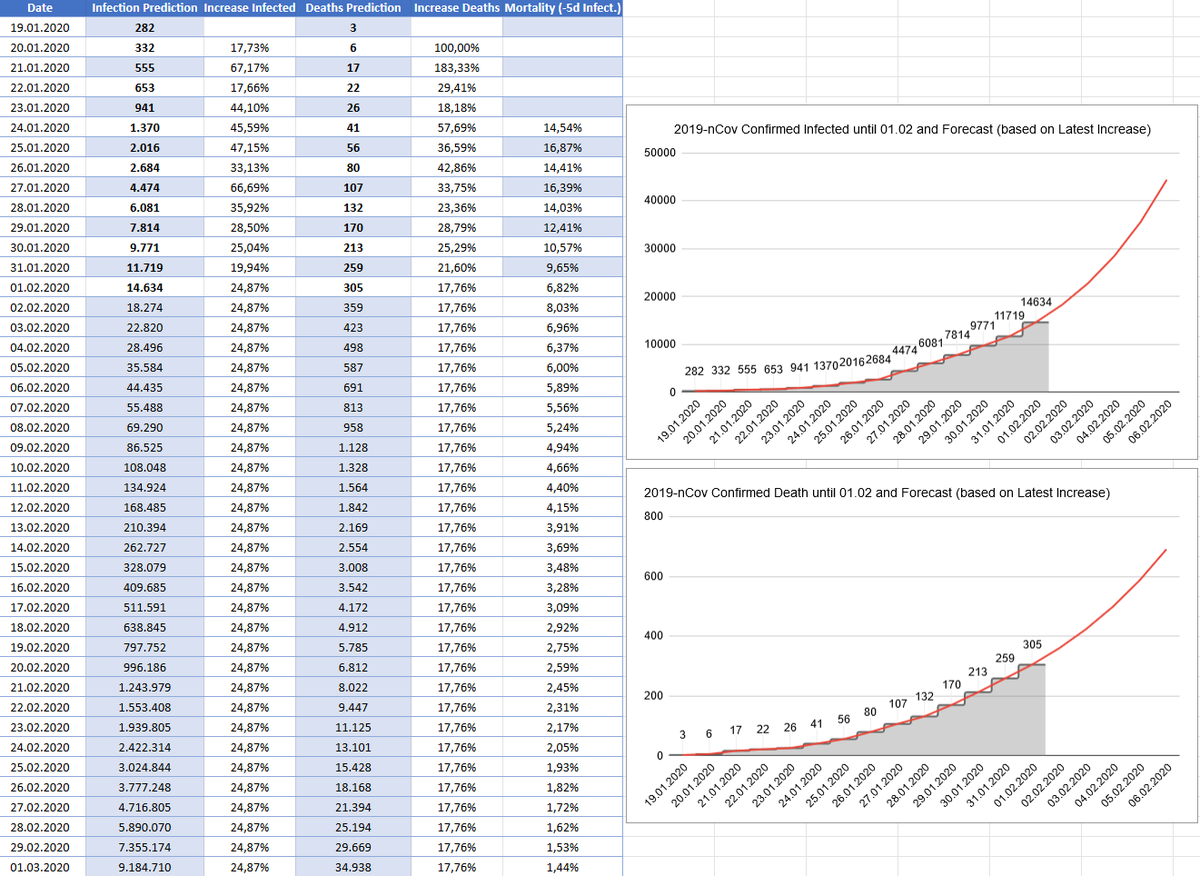Select infection prediction cell 18.274
Image resolution: width=1200 pixels, height=876 pixels.
pos(144,308)
